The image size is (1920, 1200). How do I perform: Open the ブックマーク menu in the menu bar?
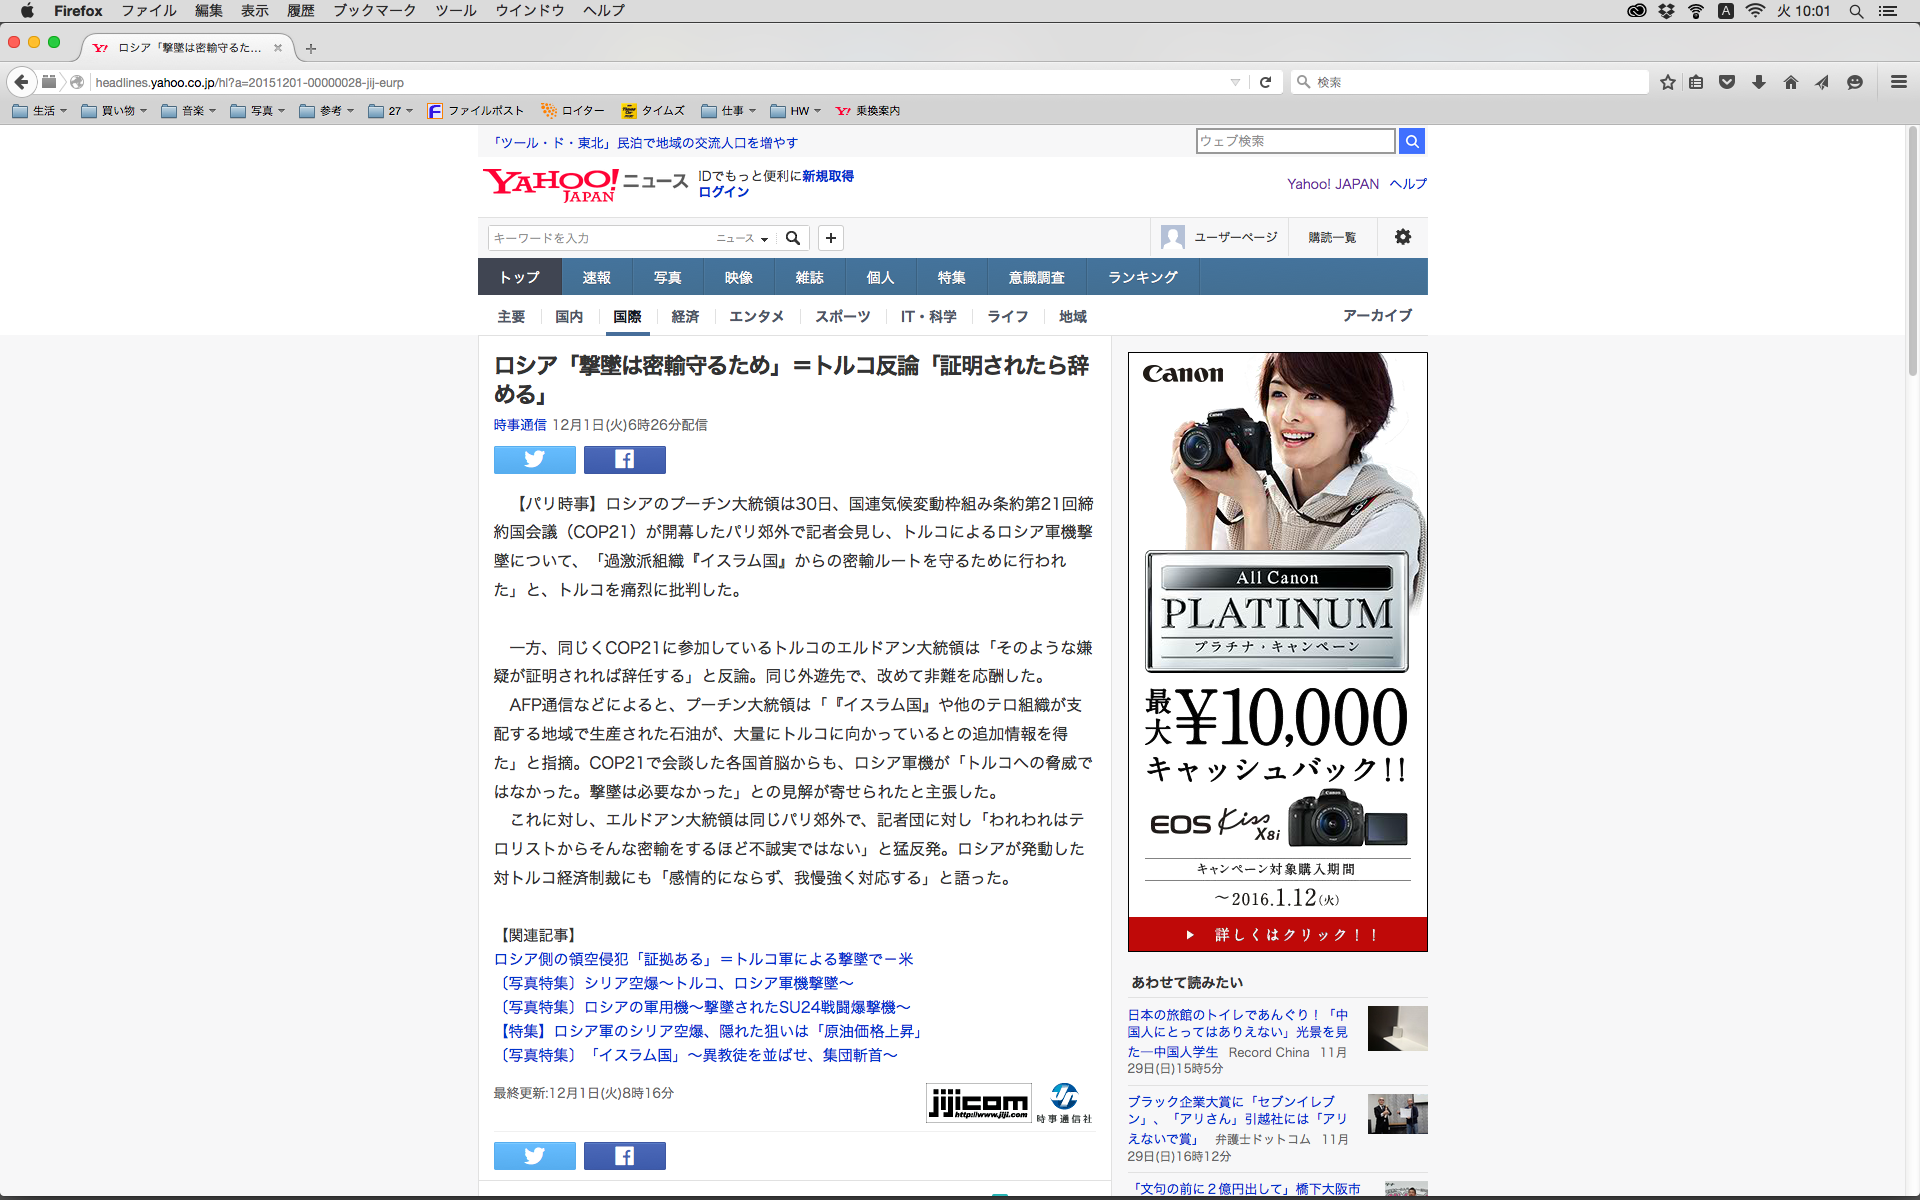tap(374, 11)
